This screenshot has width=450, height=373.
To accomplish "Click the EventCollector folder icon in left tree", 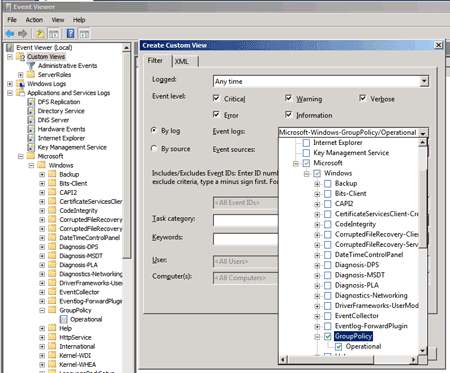I will click(x=52, y=292).
